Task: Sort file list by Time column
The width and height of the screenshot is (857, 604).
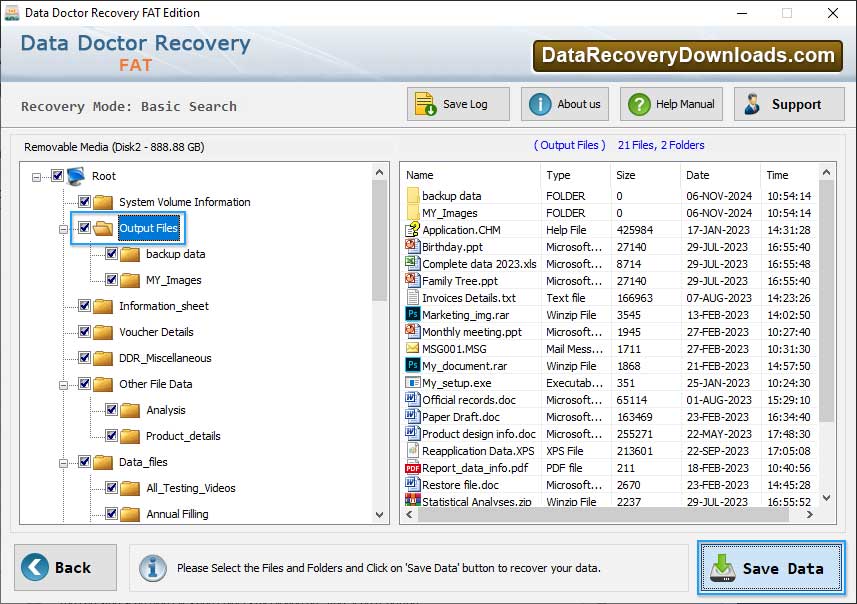Action: coord(789,175)
